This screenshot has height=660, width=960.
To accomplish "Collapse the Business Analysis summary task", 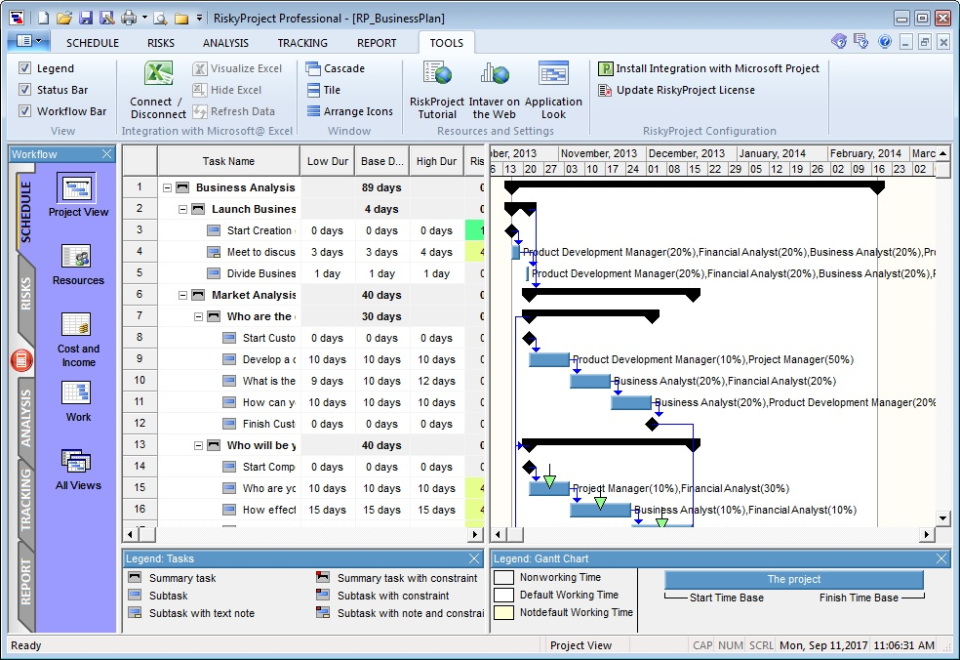I will point(167,188).
